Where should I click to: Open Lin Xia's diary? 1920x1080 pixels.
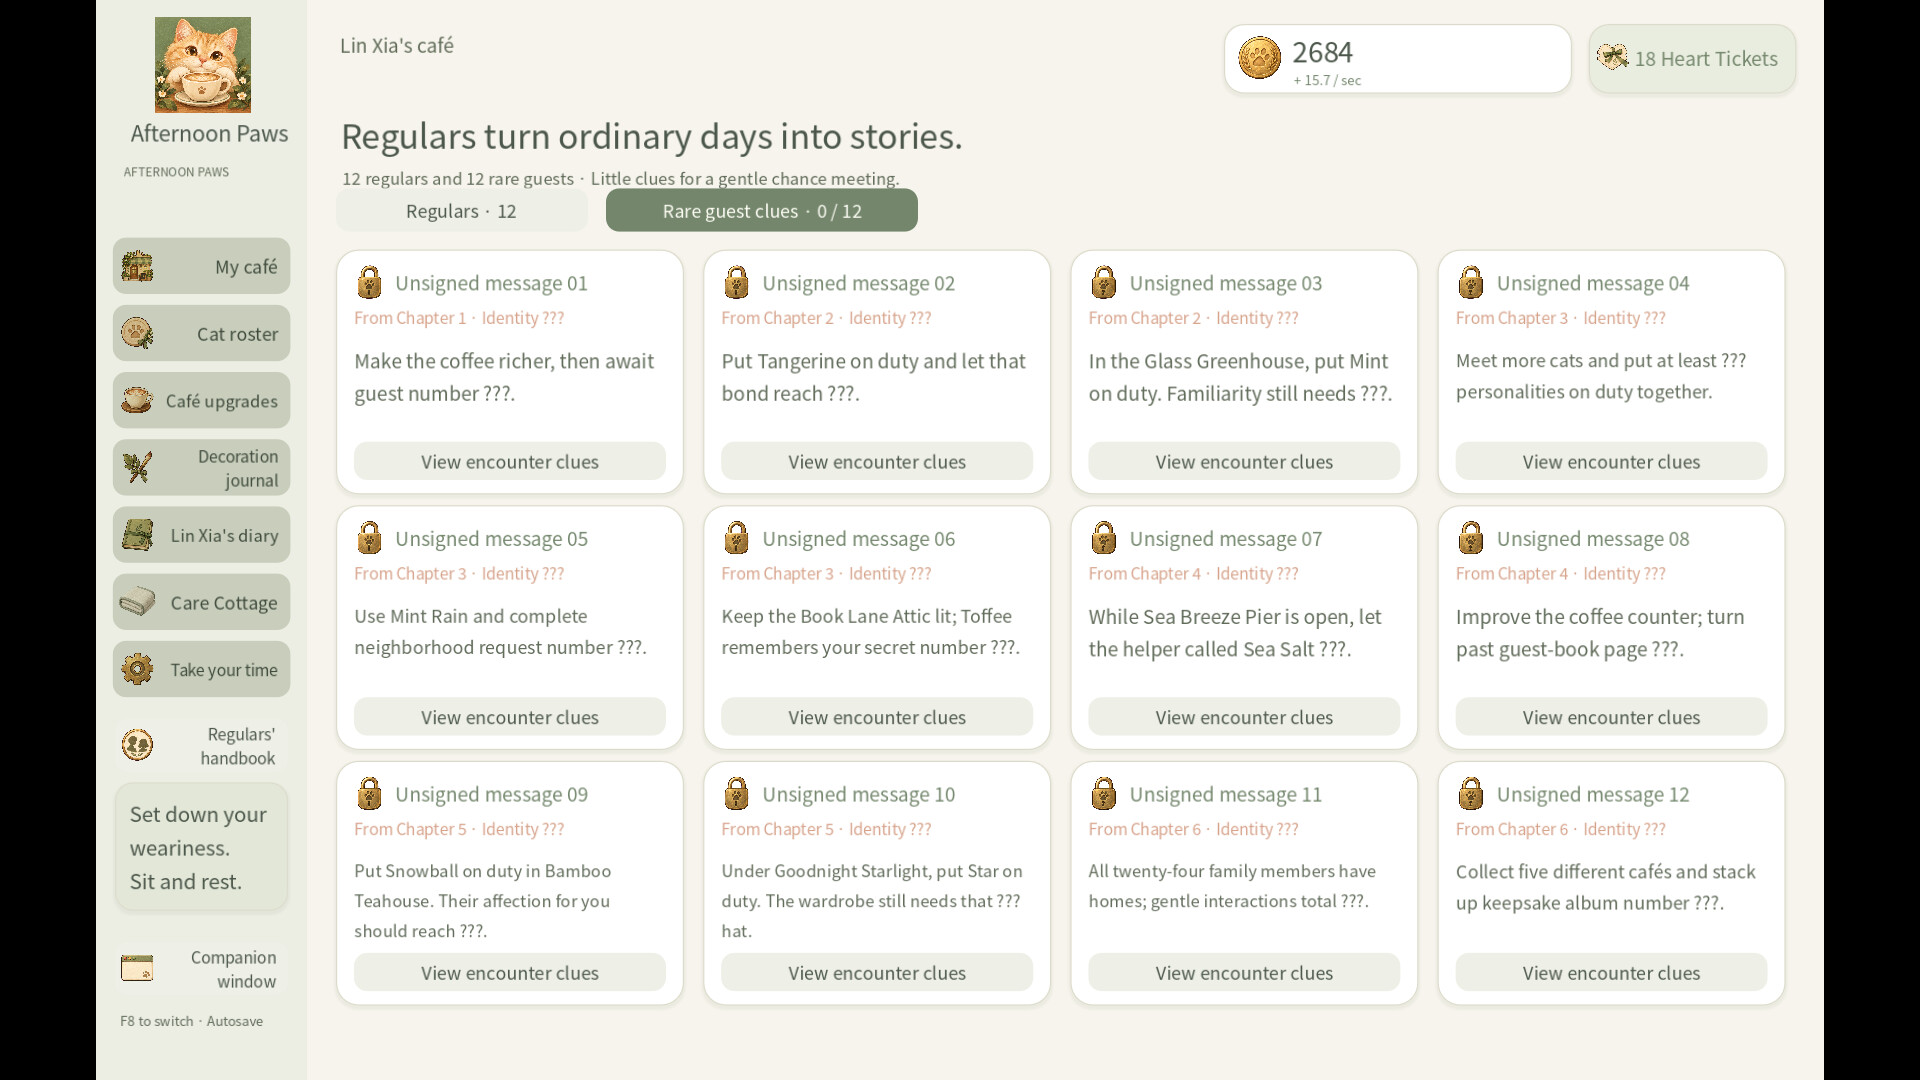click(x=201, y=535)
